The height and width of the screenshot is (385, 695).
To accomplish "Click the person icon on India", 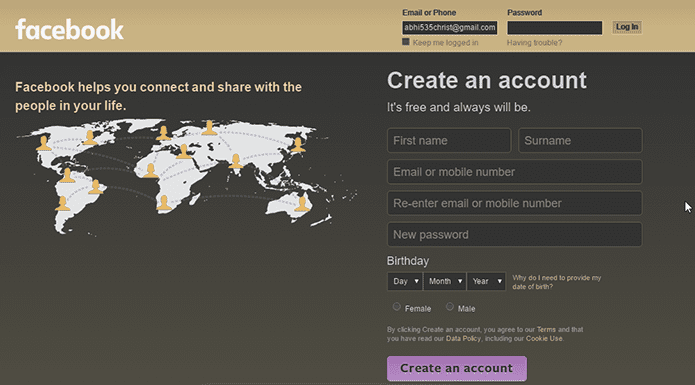I will [236, 161].
